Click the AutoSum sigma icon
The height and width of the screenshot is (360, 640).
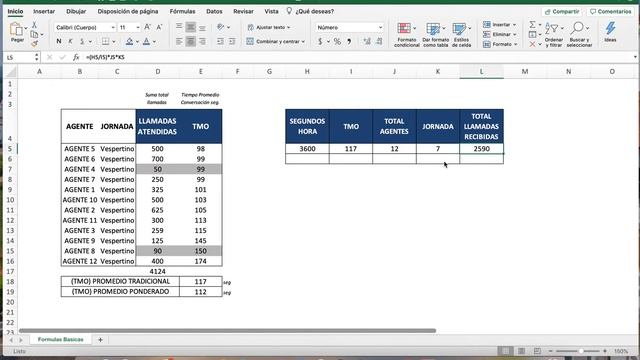[x=533, y=24]
